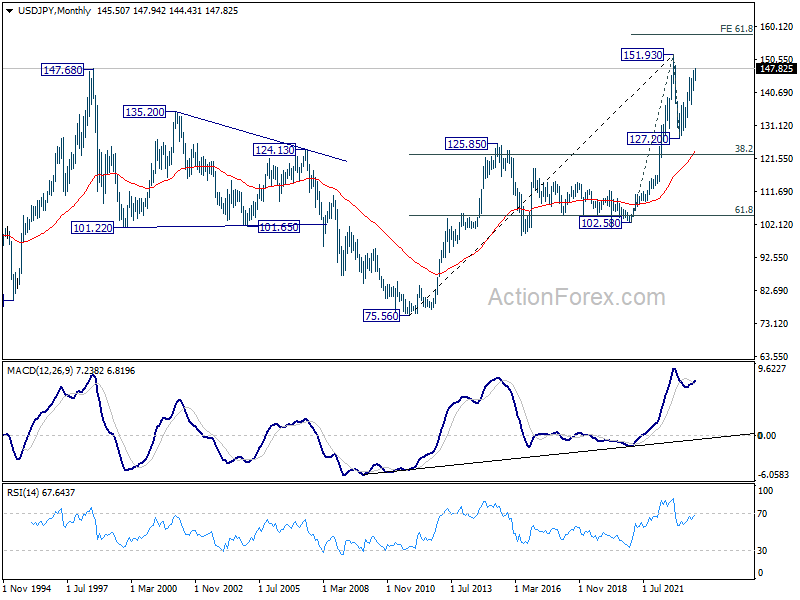
Task: Select the 160.120 price axis value
Action: tap(777, 27)
